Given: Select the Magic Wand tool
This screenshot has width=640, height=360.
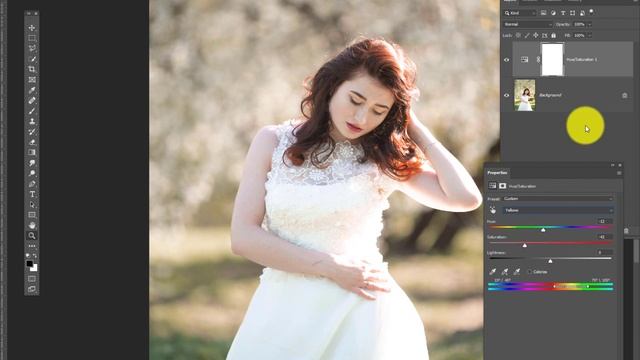Looking at the screenshot, I should pos(32,59).
